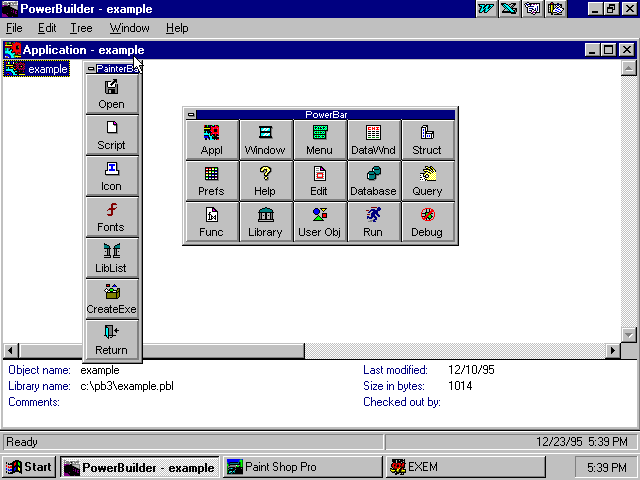640x480 pixels.
Task: Click the horizontal scrollbar right arrow
Action: [x=613, y=351]
